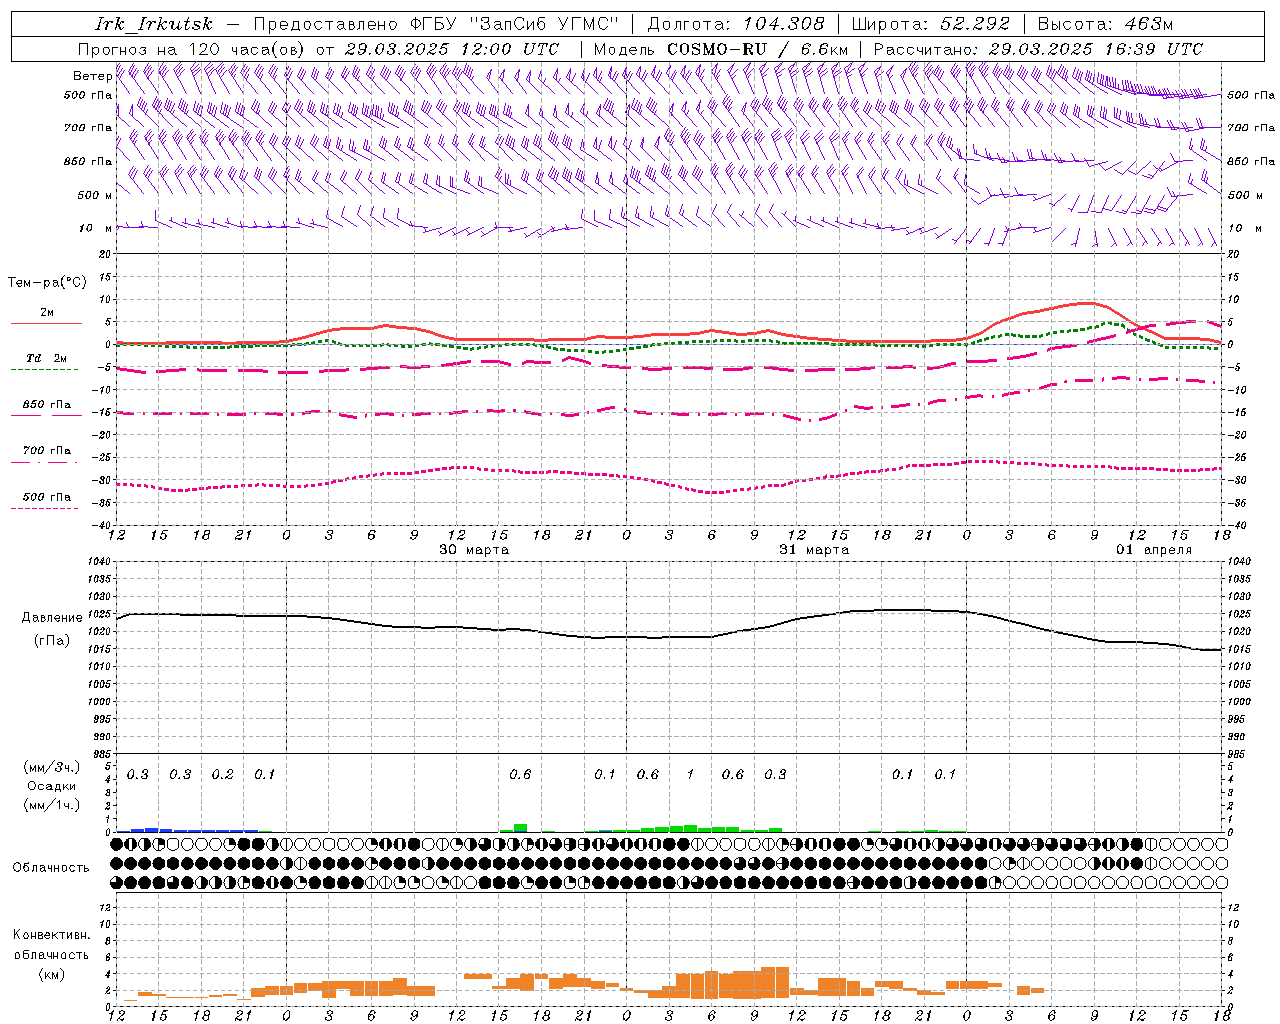This screenshot has width=1280, height=1024.
Task: Click the Давление panel label
Action: (x=52, y=618)
